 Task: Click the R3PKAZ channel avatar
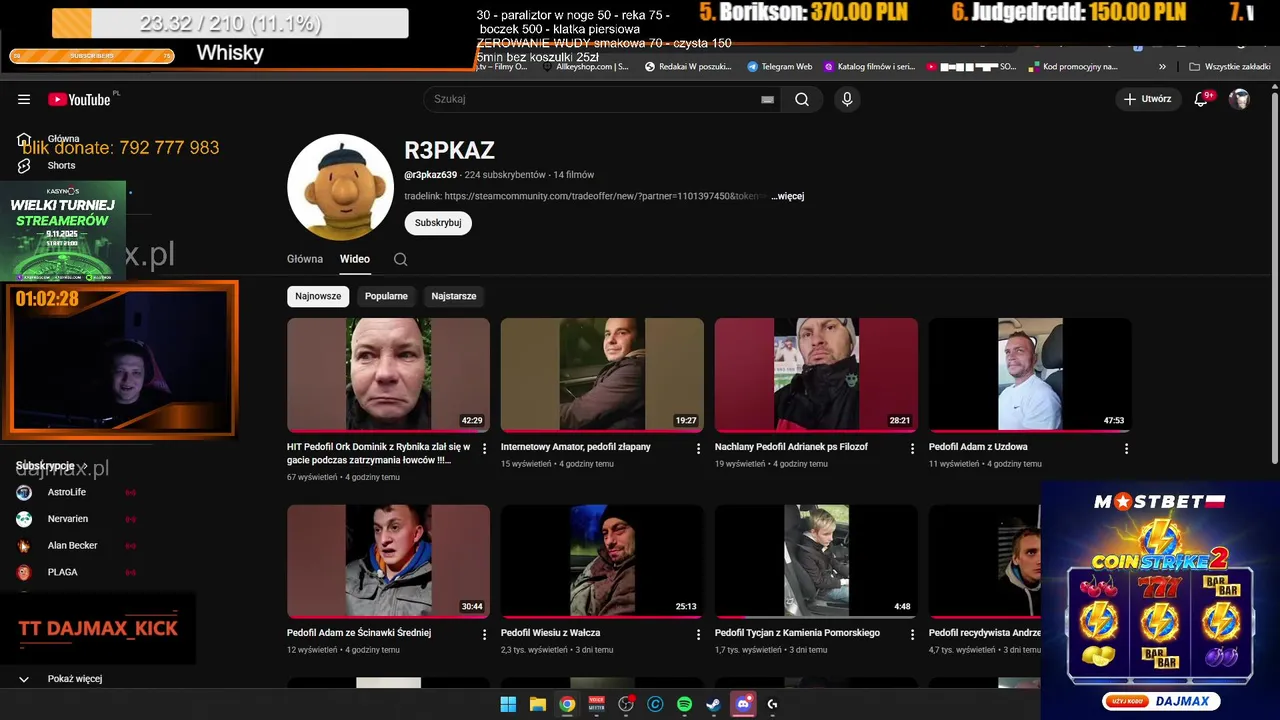pos(340,187)
